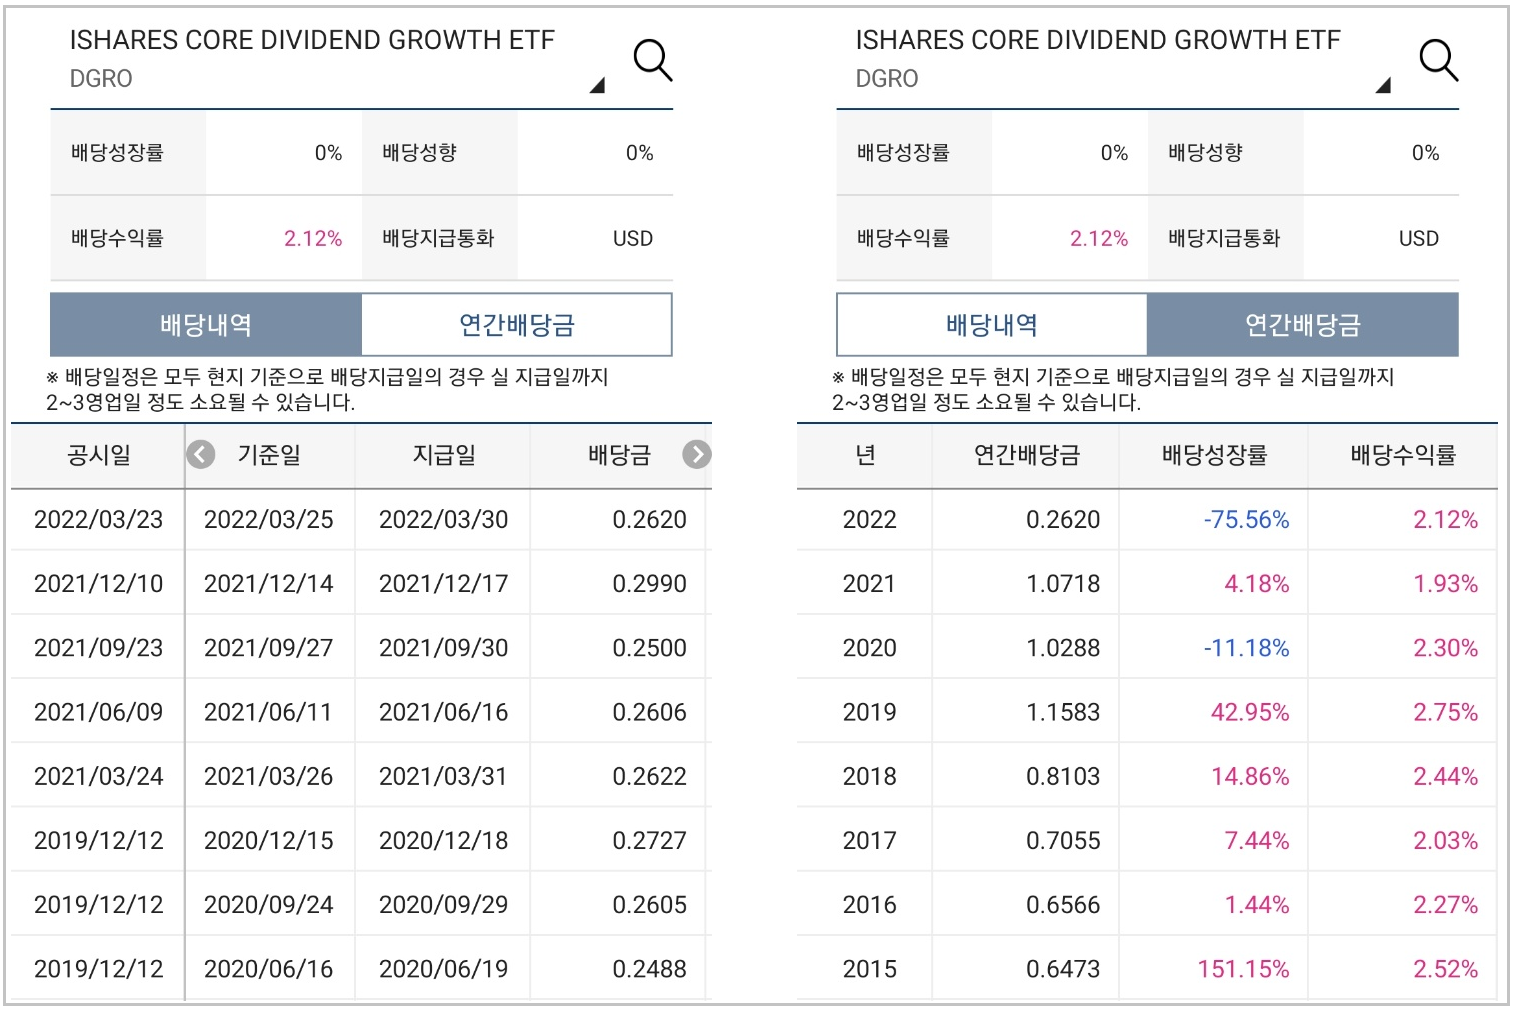Click growth rate 14.86%
Screen dimensions: 1513x1009
pos(1250,776)
